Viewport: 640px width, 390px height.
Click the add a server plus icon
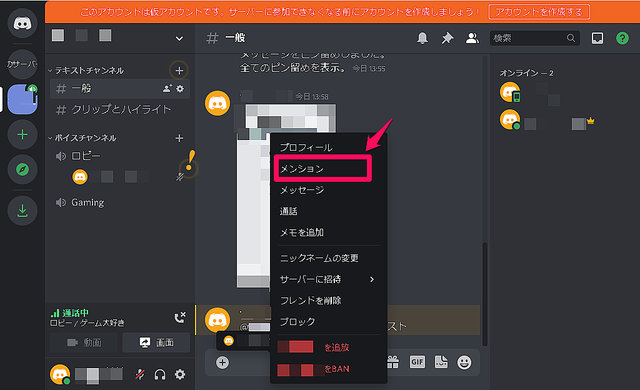[x=22, y=135]
